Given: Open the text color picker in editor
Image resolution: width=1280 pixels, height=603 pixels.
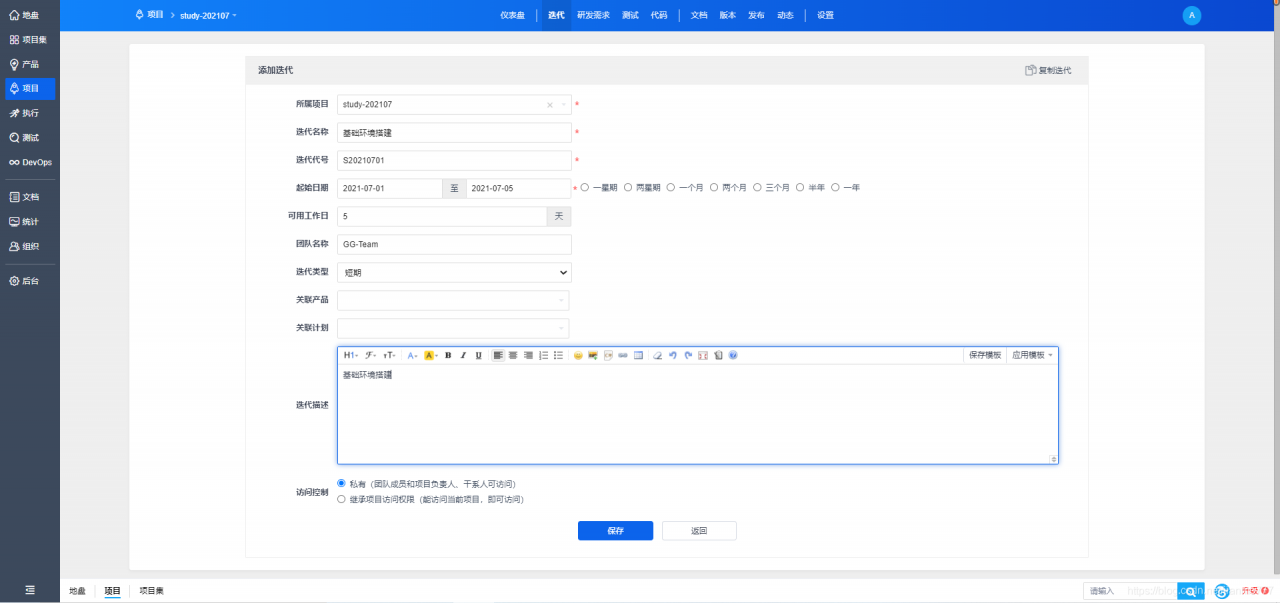Looking at the screenshot, I should pyautogui.click(x=412, y=355).
